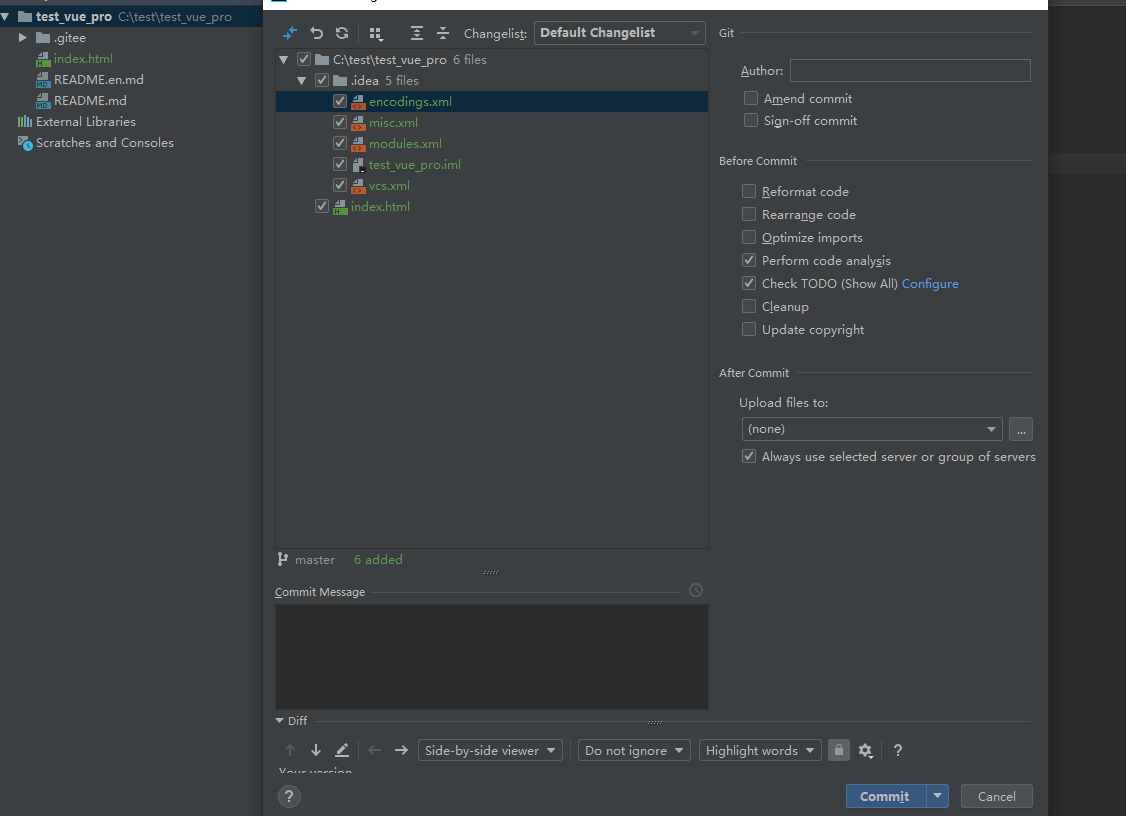Screen dimensions: 1126x816
Task: Click the Group By icon
Action: 376,33
